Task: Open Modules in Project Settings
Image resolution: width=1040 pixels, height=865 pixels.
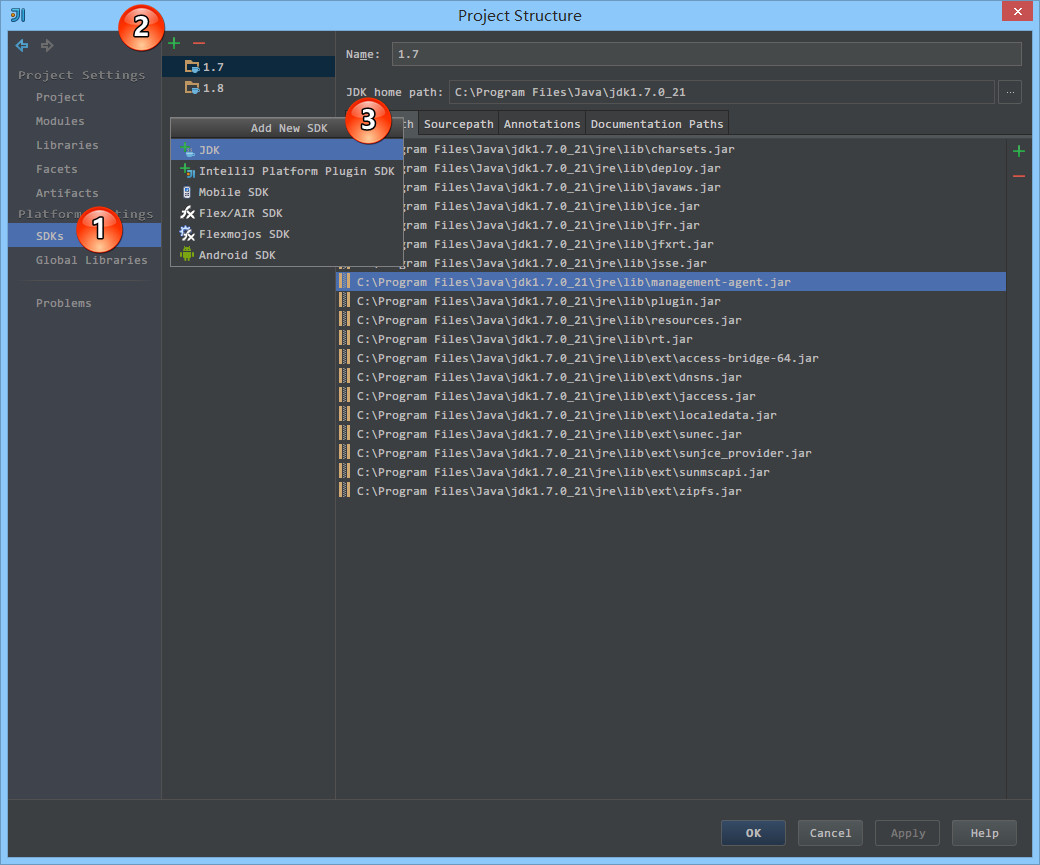Action: tap(60, 121)
